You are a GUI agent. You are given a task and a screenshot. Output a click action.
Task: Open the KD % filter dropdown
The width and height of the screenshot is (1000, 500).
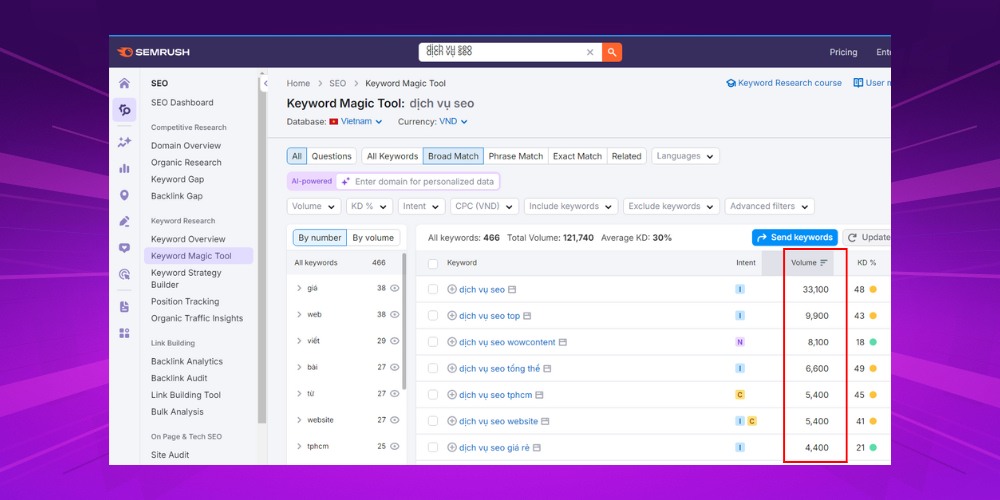pos(369,207)
